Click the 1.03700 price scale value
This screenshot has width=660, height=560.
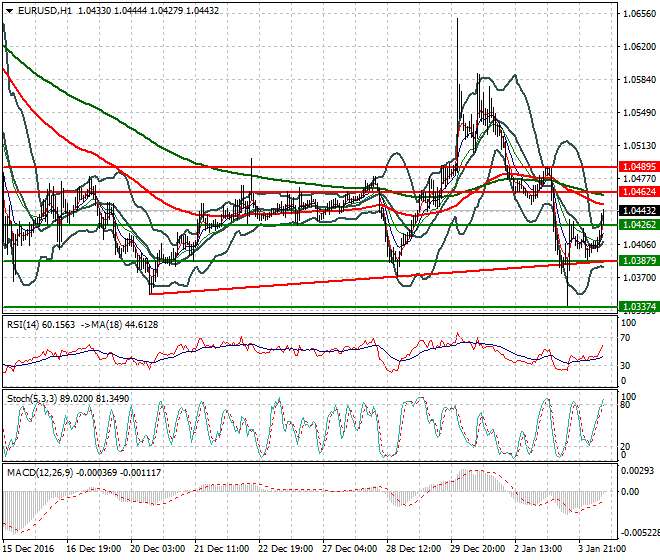(x=639, y=277)
